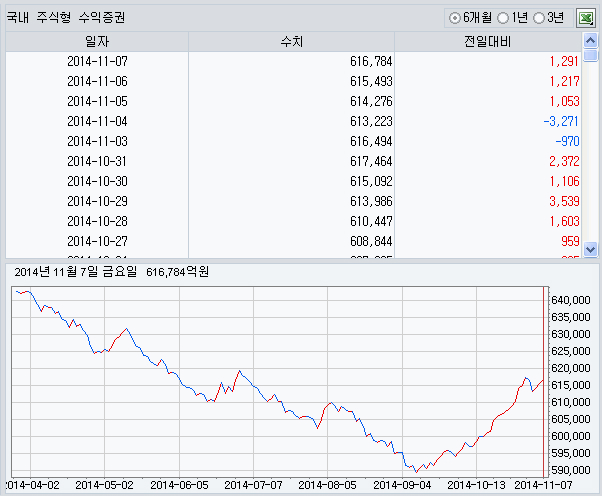Select the 6개월 period radio button

tap(456, 18)
